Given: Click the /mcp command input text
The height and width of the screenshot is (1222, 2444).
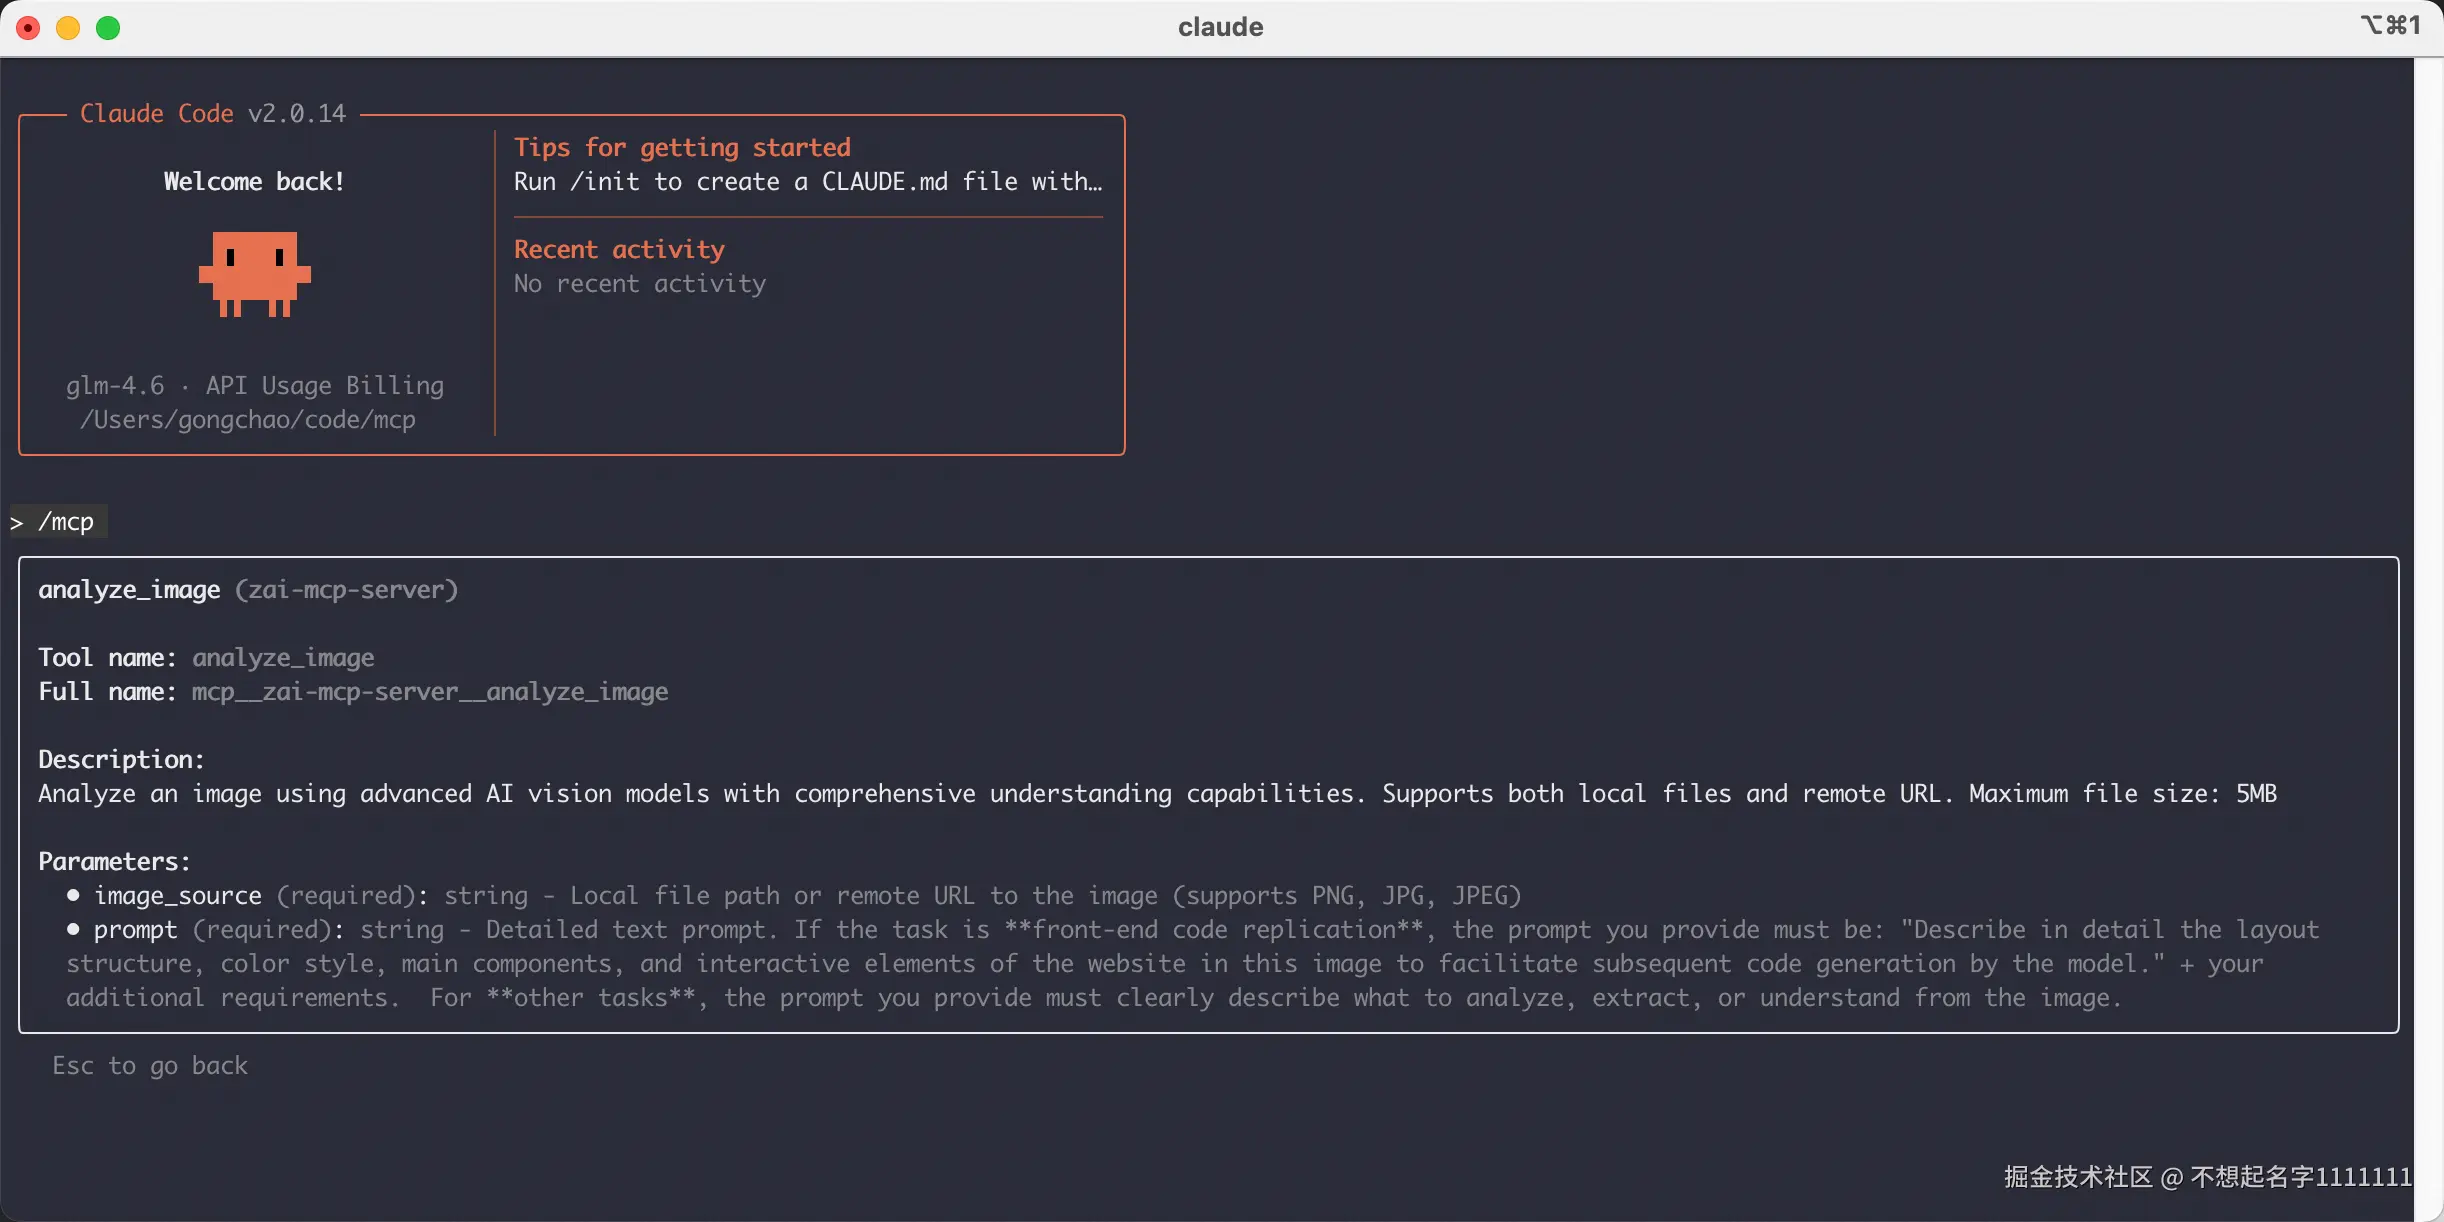Looking at the screenshot, I should click(66, 522).
